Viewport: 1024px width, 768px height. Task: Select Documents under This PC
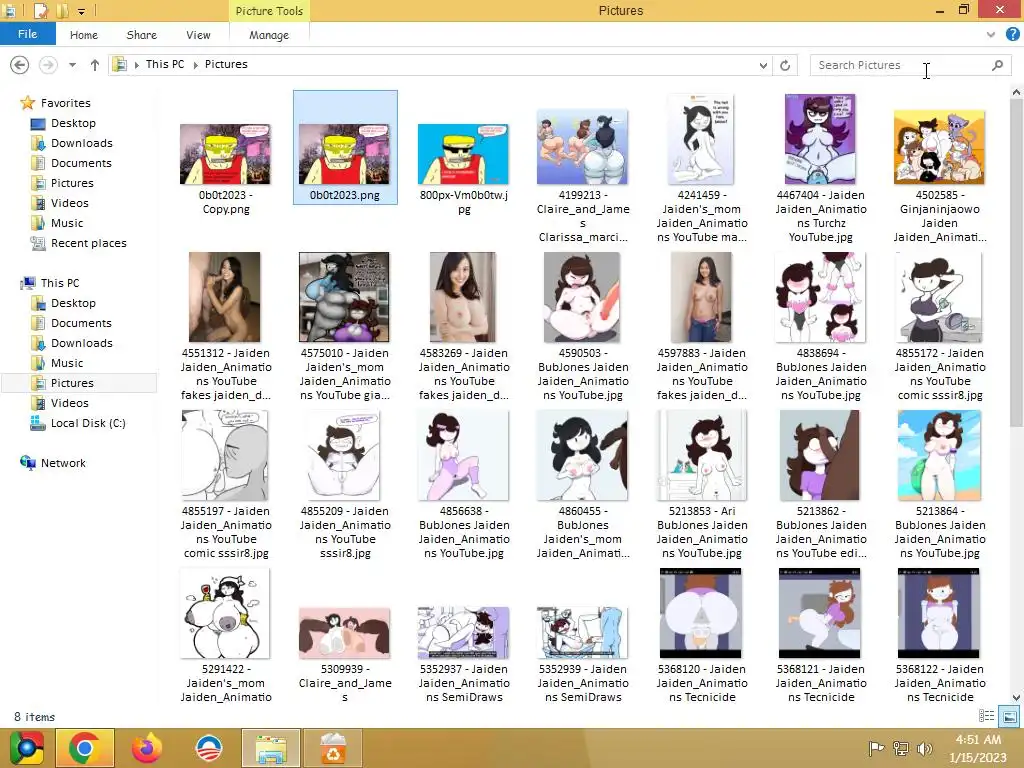tap(81, 323)
